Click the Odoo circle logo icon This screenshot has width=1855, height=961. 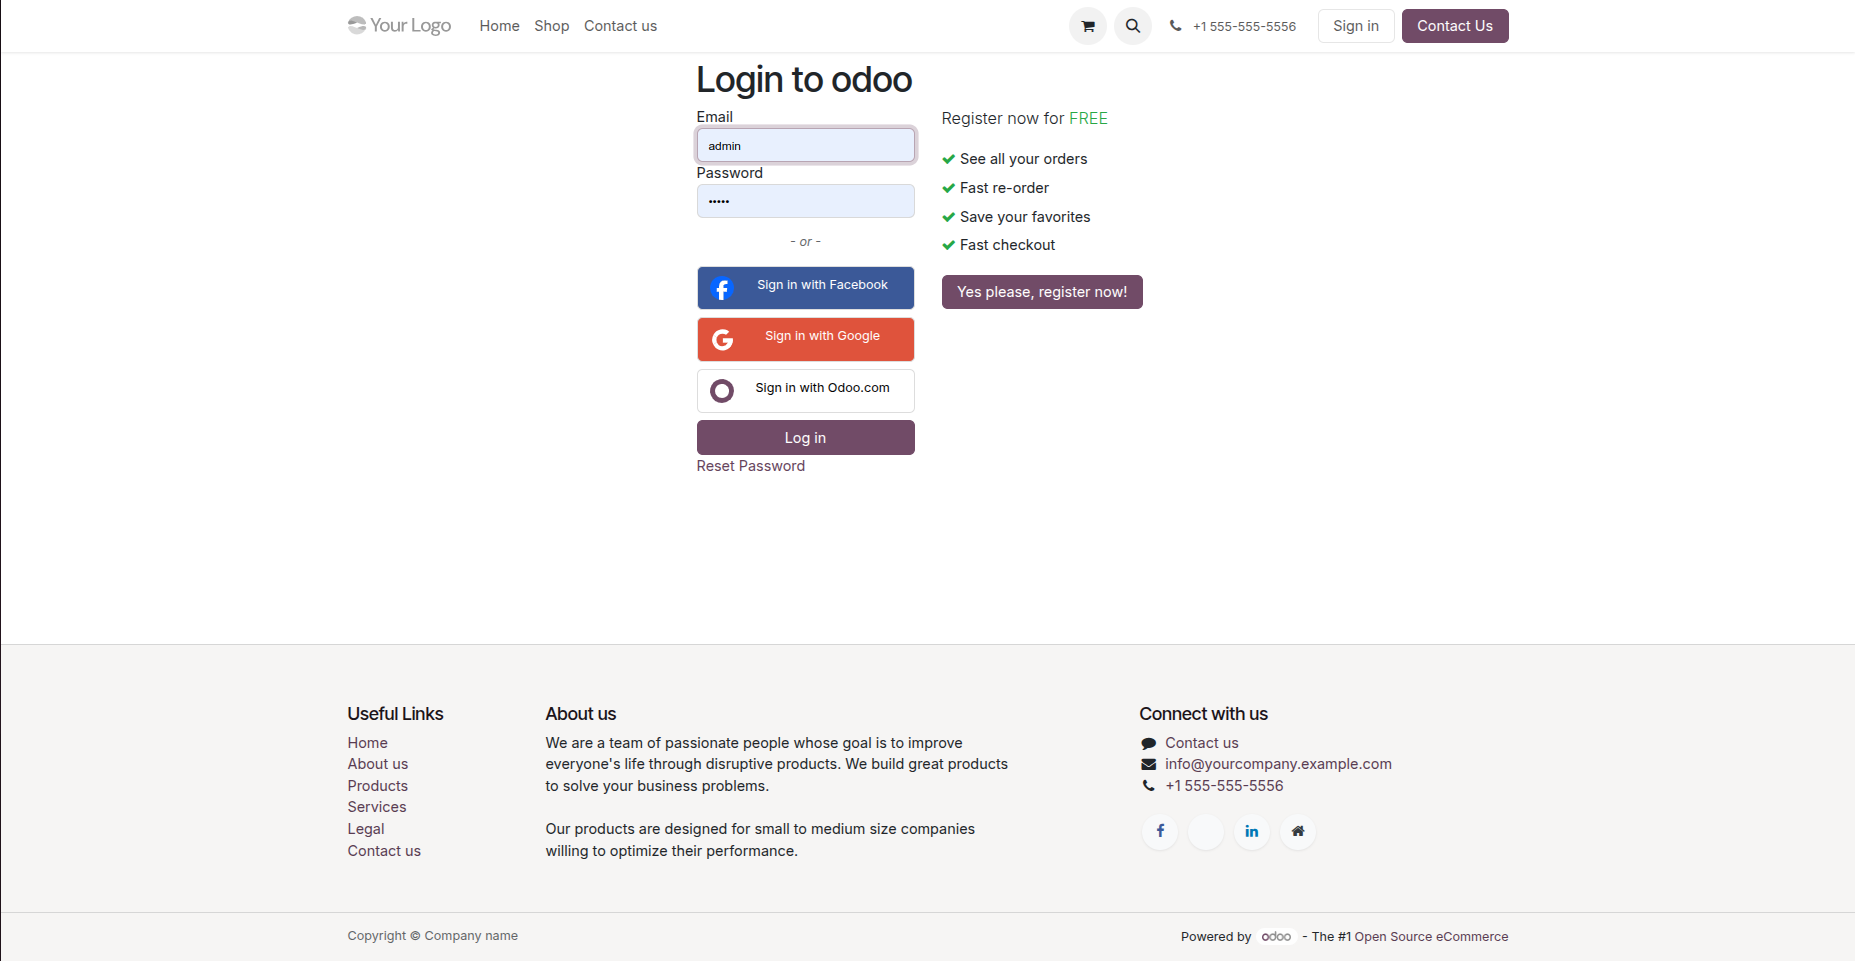[x=722, y=391]
